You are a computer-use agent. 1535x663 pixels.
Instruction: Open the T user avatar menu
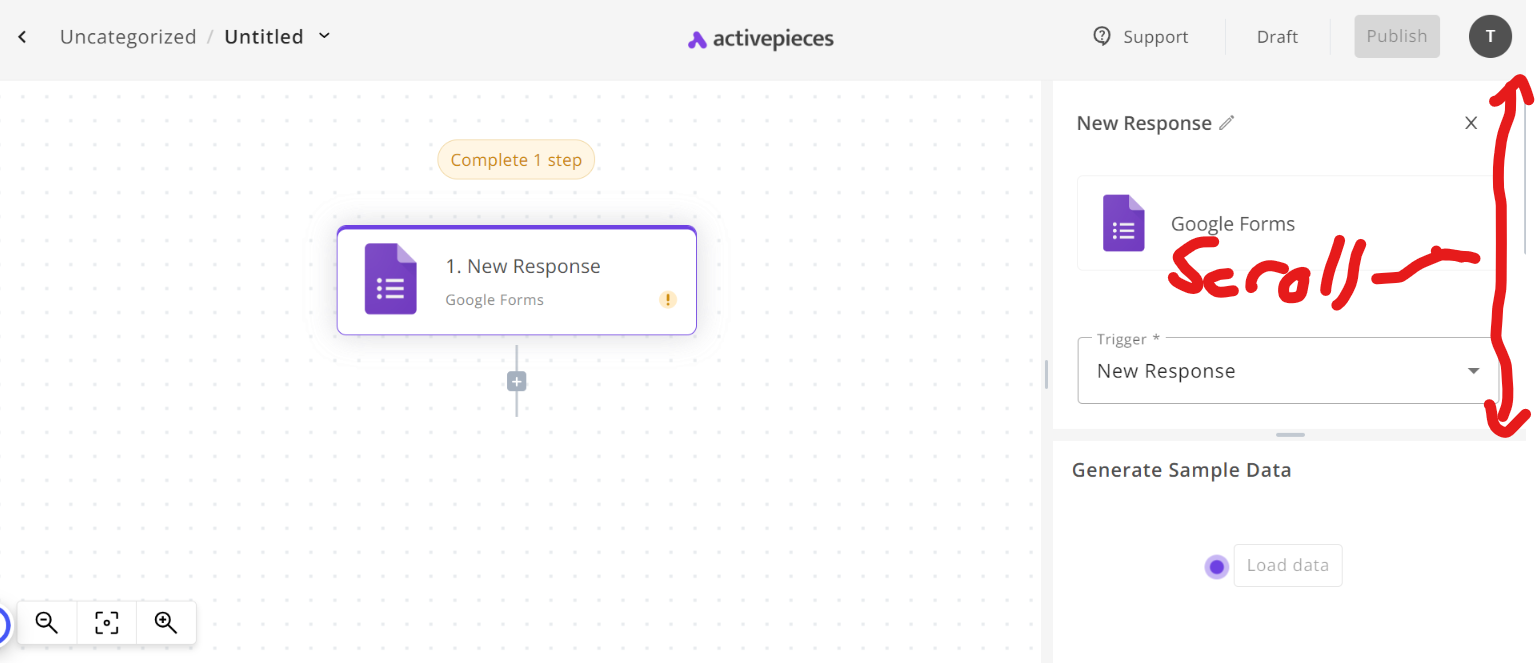click(x=1490, y=36)
